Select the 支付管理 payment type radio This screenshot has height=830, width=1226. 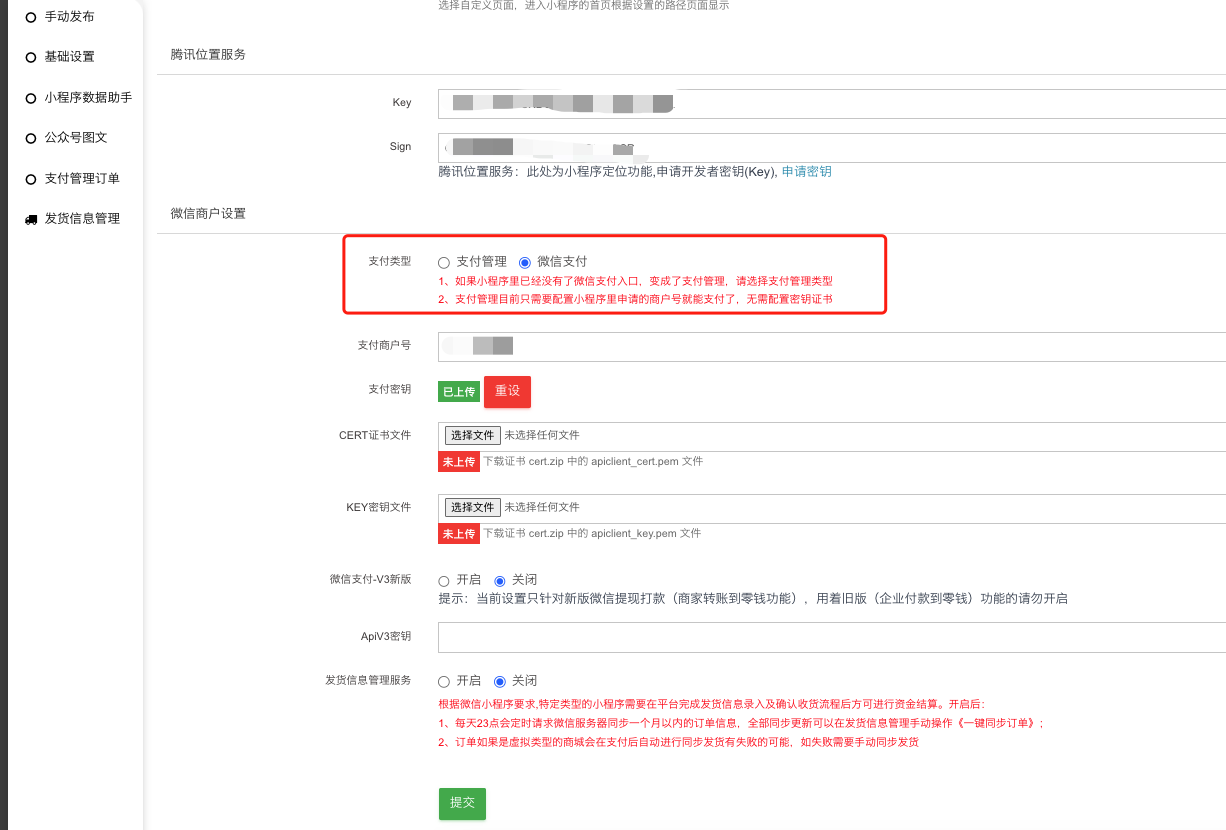coord(444,262)
